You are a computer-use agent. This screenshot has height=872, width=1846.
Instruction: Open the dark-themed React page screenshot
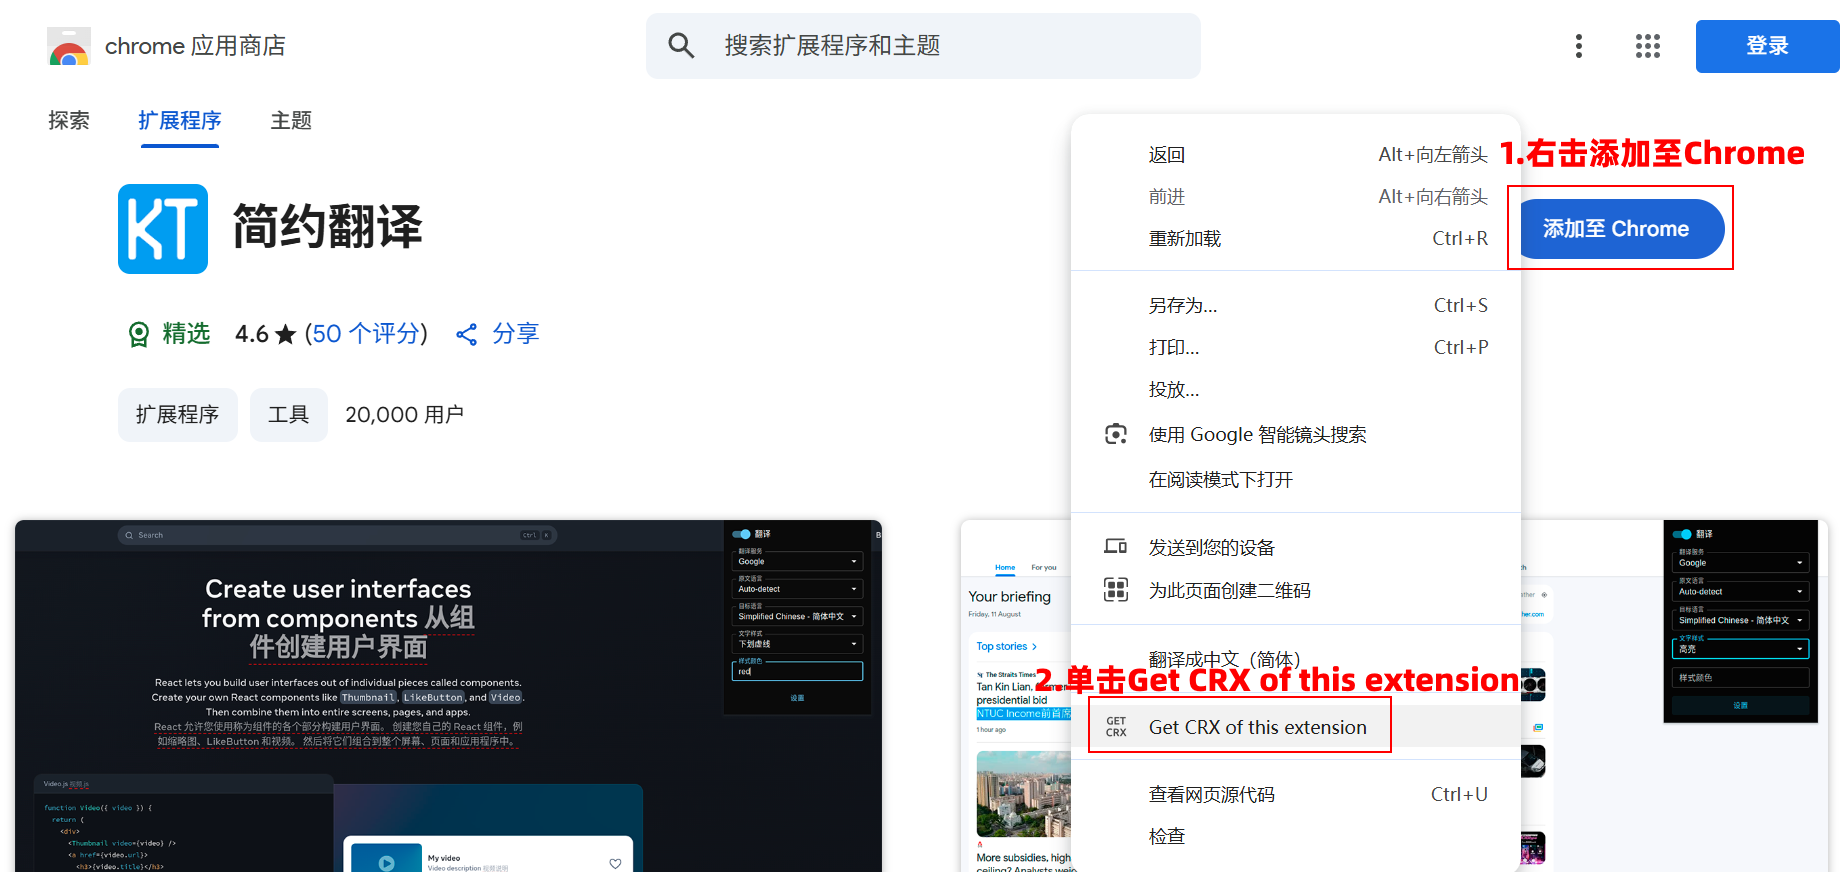coord(448,696)
